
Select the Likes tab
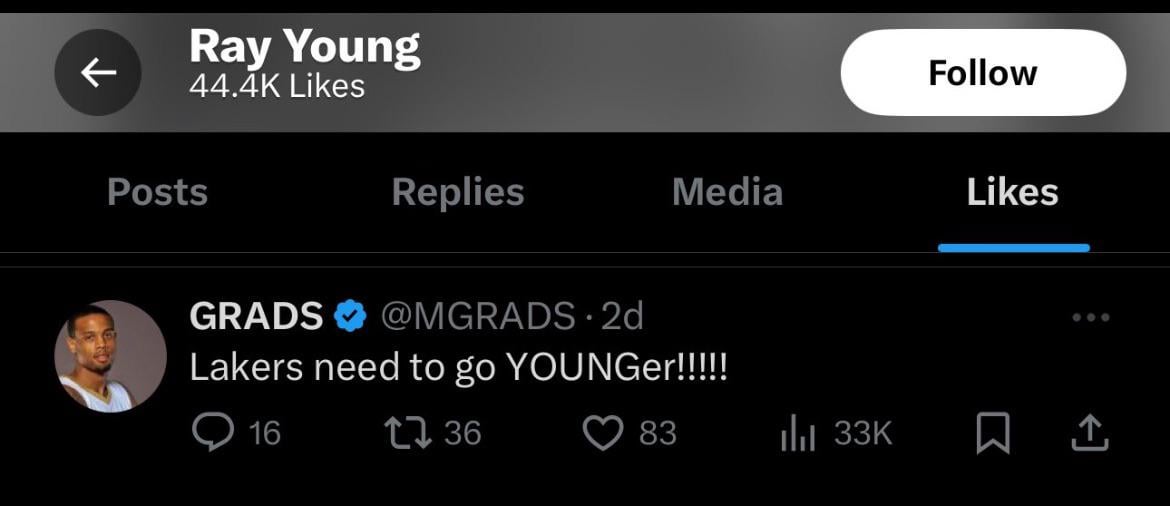pyautogui.click(x=1012, y=192)
